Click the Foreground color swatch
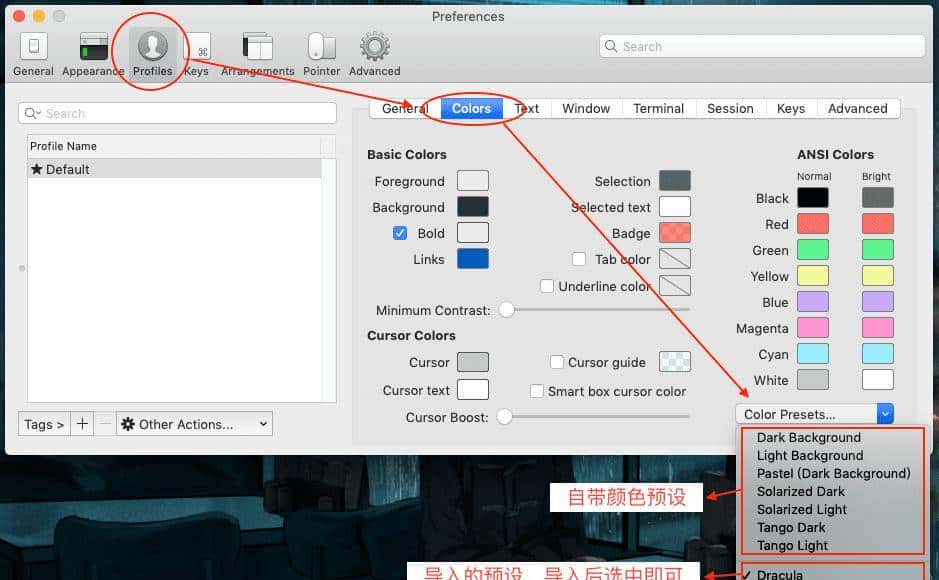939x580 pixels. click(x=472, y=181)
